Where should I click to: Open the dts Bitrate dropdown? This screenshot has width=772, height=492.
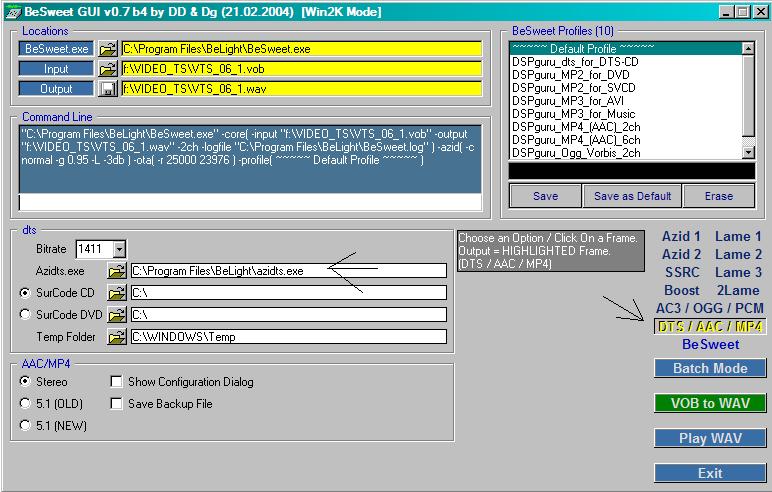(120, 249)
